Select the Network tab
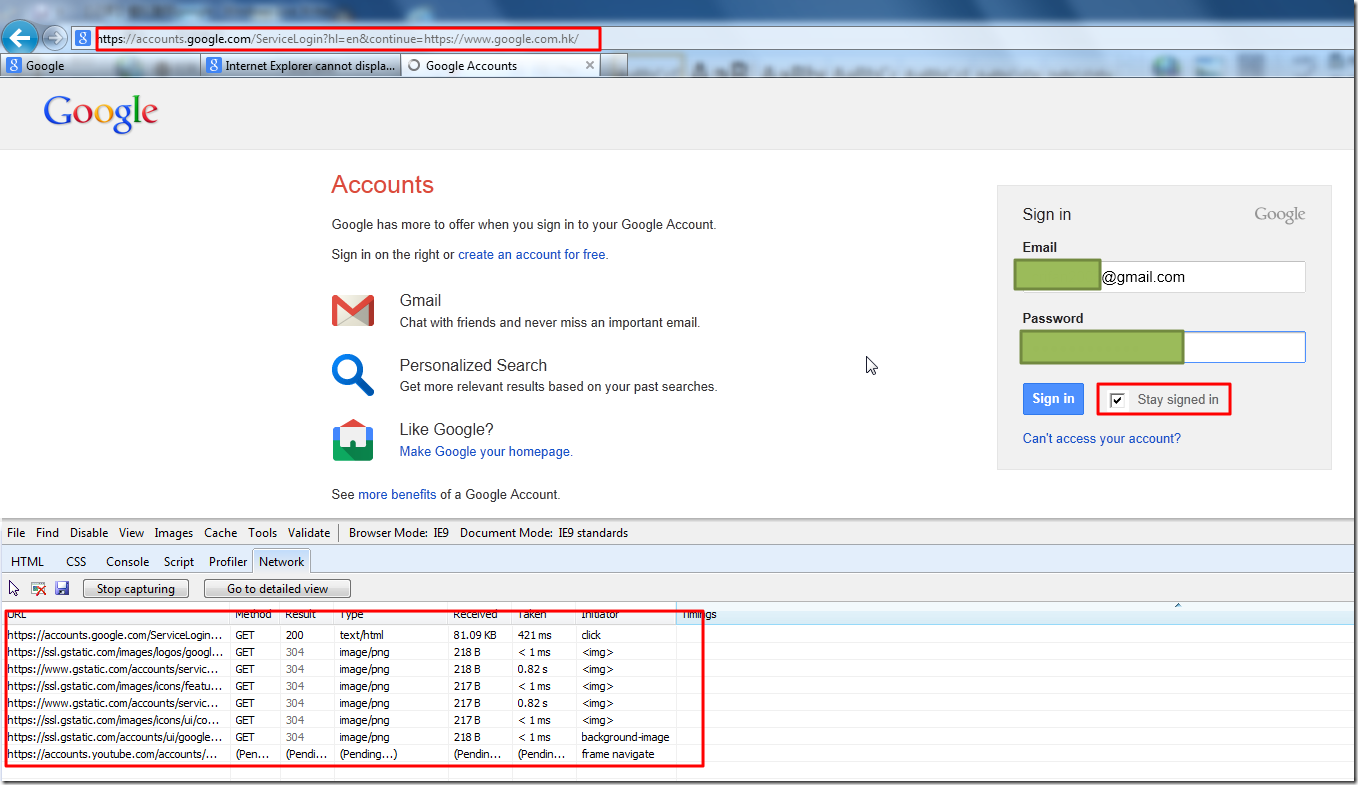This screenshot has width=1358, height=785. [282, 562]
